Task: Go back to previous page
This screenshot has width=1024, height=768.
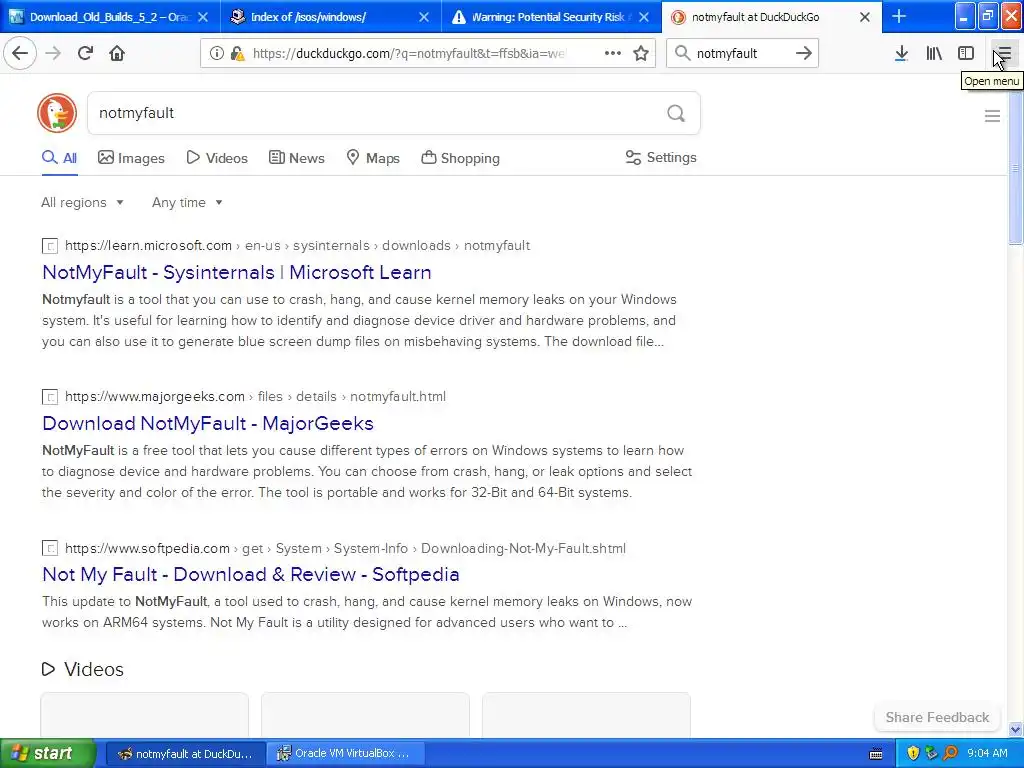Action: pos(20,53)
